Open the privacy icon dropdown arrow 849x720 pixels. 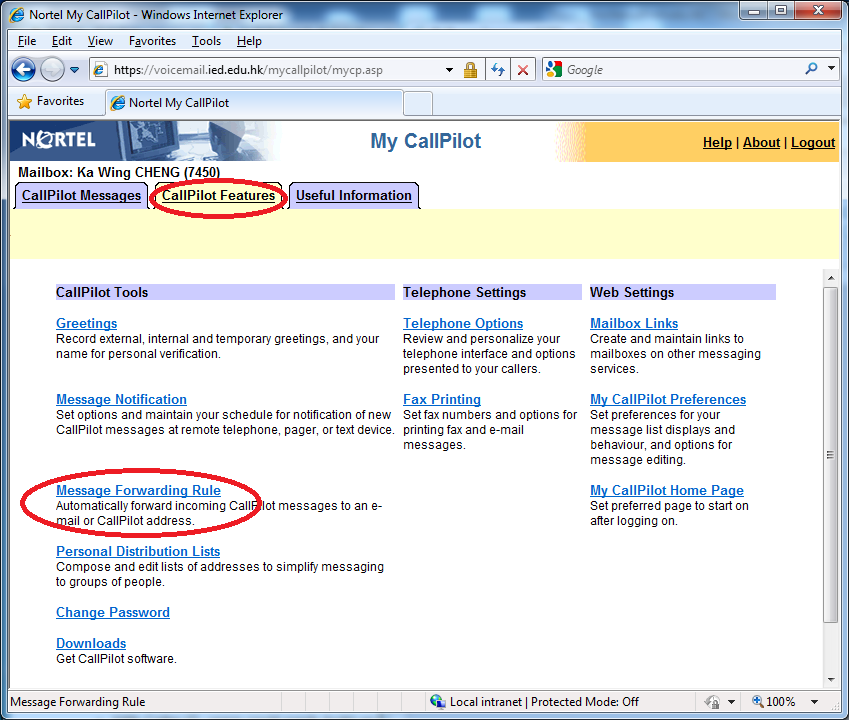click(x=732, y=702)
